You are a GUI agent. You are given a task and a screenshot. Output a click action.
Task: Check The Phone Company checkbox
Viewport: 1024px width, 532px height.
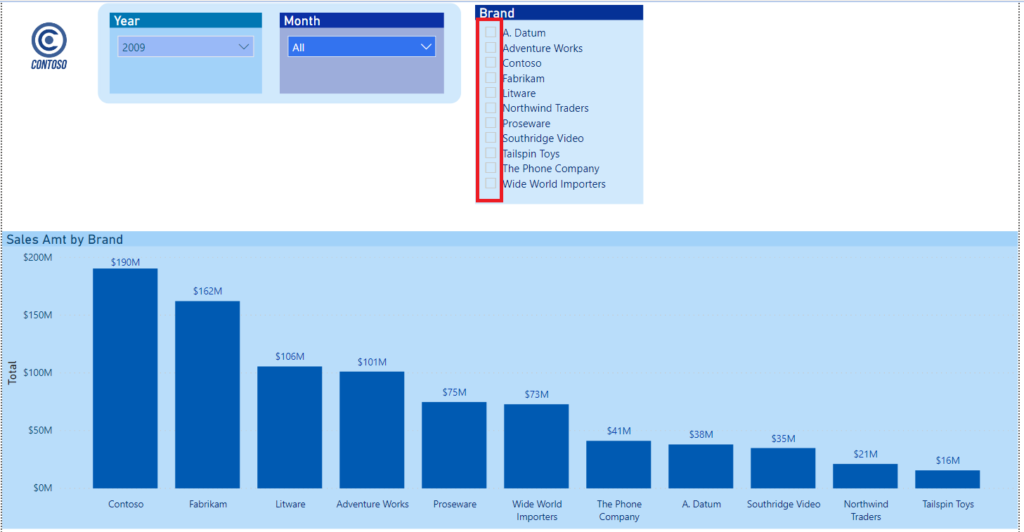490,168
